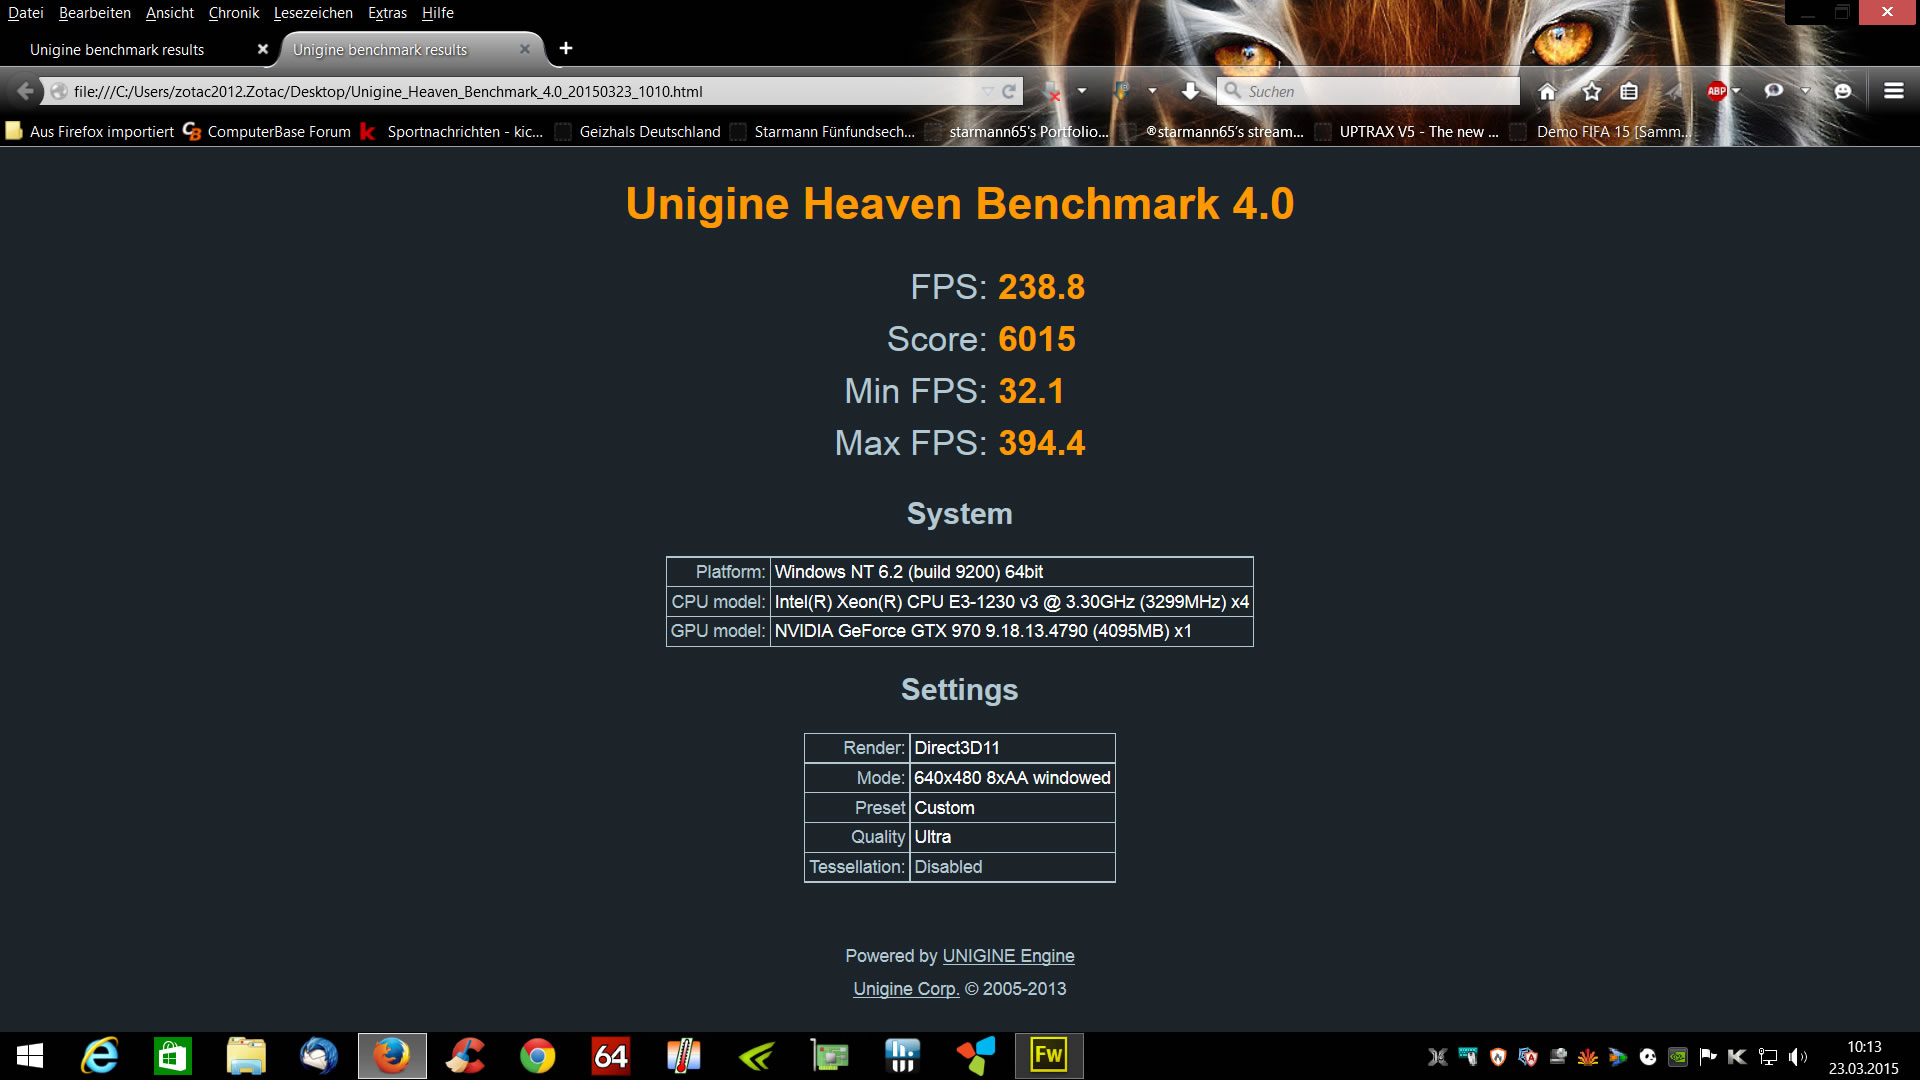Image resolution: width=1920 pixels, height=1080 pixels.
Task: Open the Firefox hamburger menu
Action: (x=1893, y=91)
